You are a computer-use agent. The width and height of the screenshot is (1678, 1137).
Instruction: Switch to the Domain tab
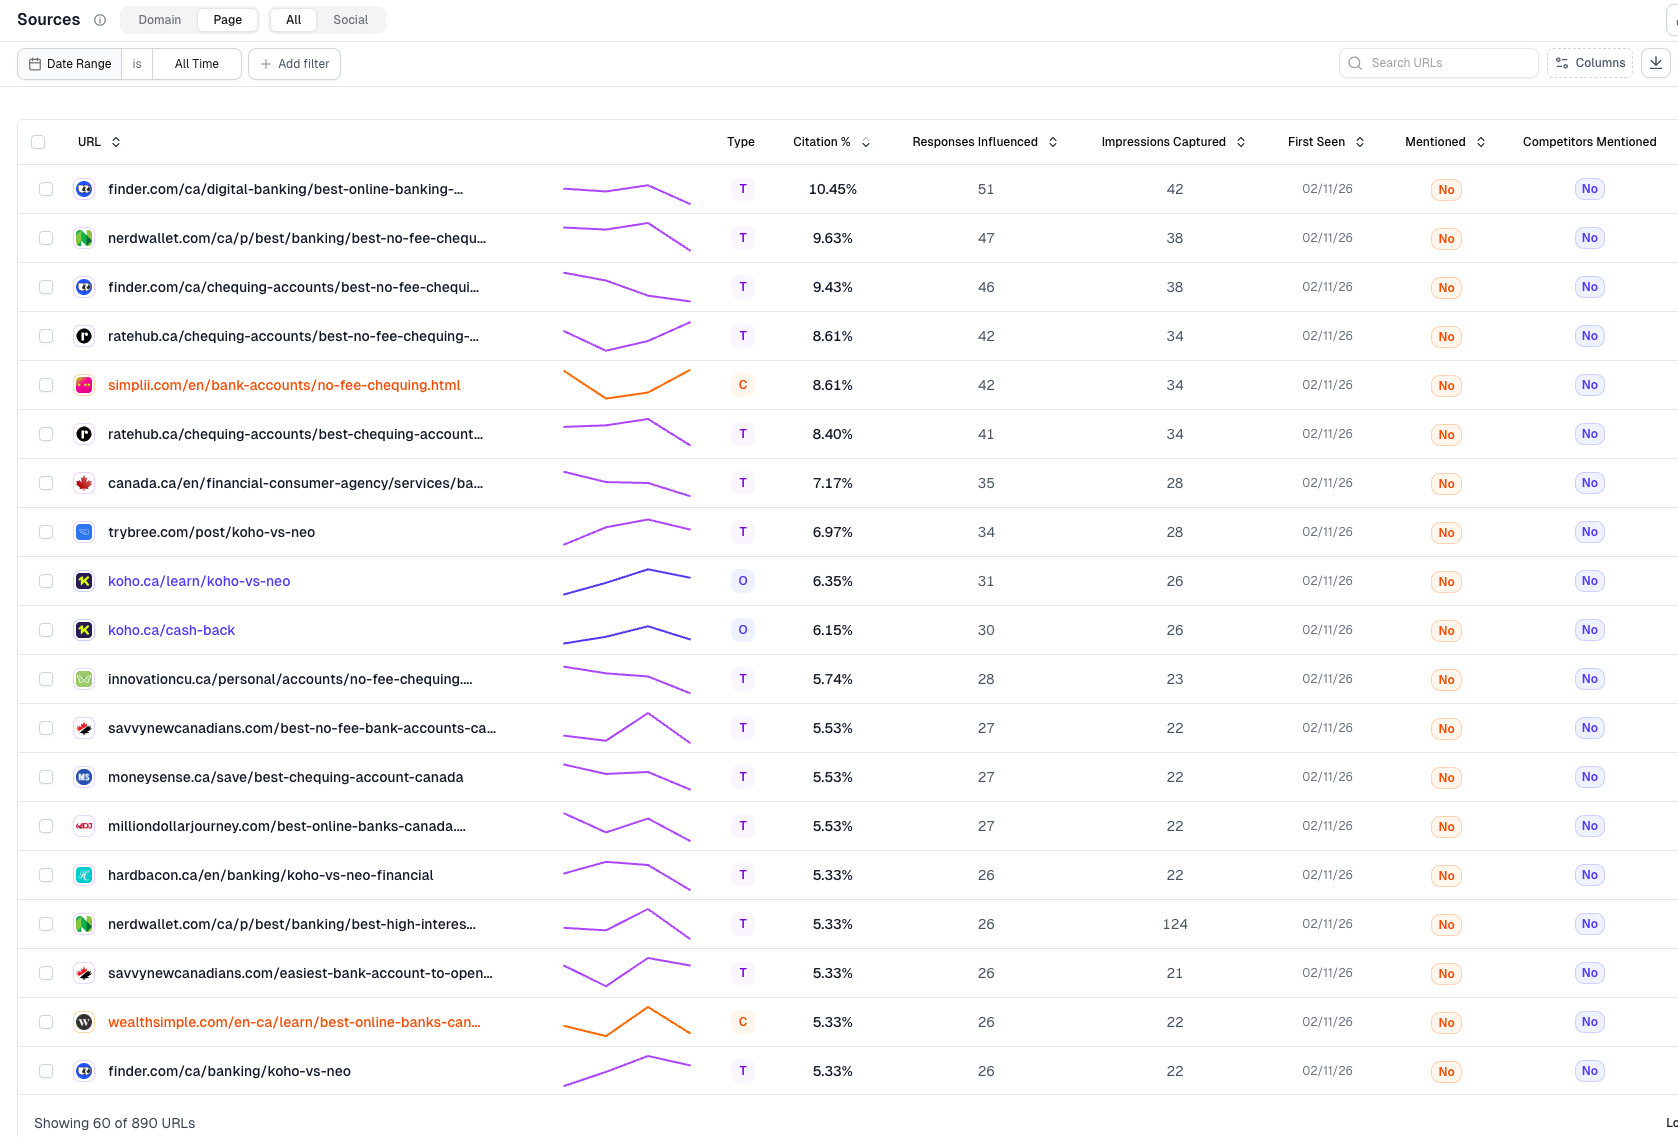pyautogui.click(x=159, y=19)
